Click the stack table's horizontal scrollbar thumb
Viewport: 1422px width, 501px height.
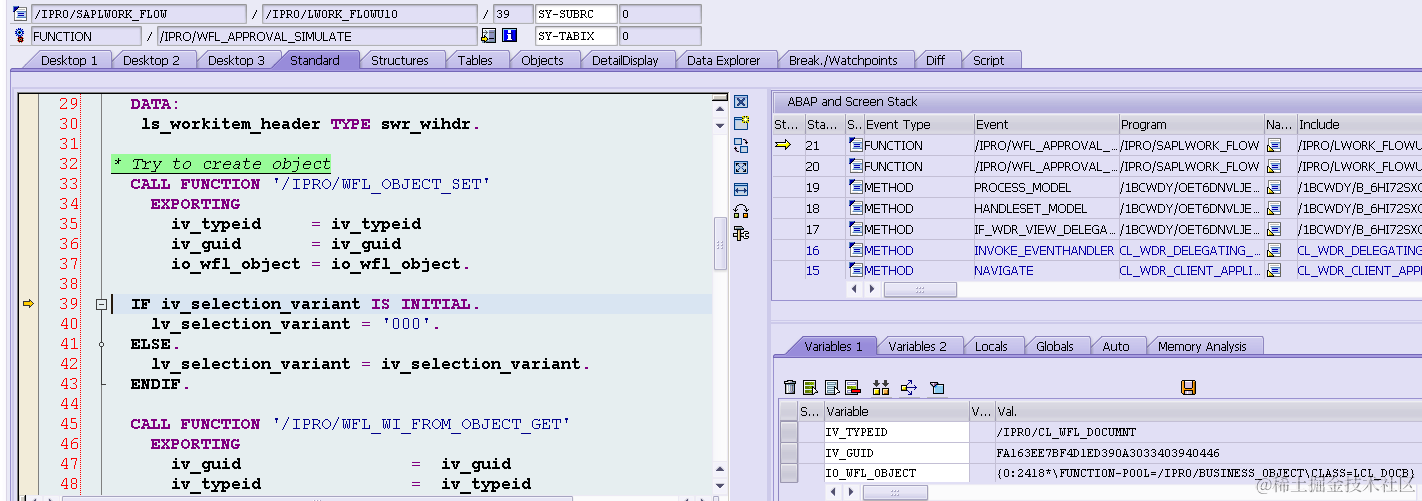pos(920,289)
